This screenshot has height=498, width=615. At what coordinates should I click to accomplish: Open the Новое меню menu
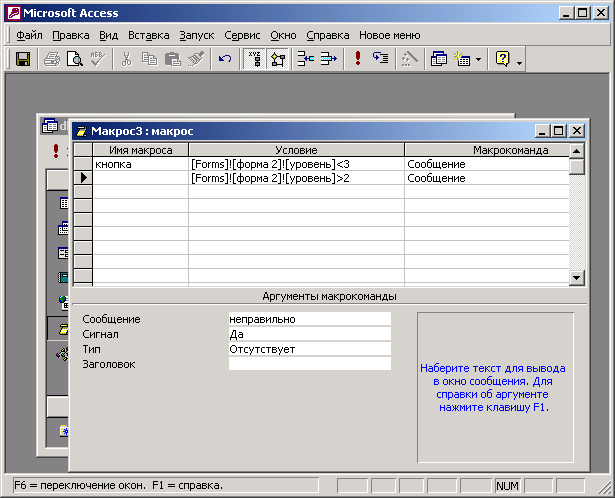click(389, 35)
